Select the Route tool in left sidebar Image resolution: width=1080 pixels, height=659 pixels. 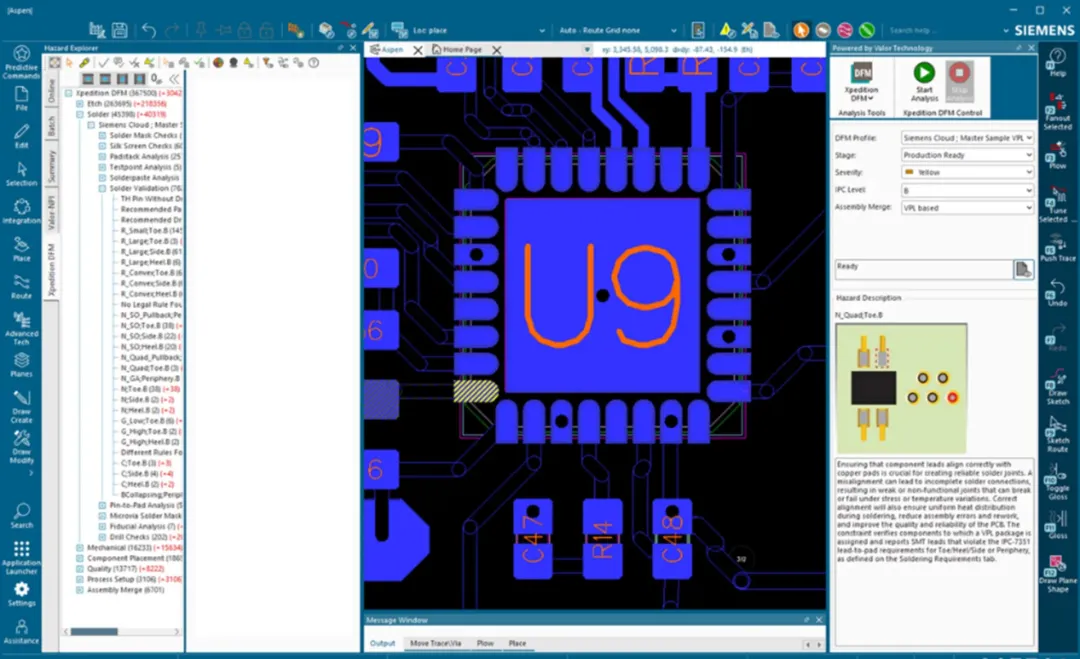coord(21,287)
